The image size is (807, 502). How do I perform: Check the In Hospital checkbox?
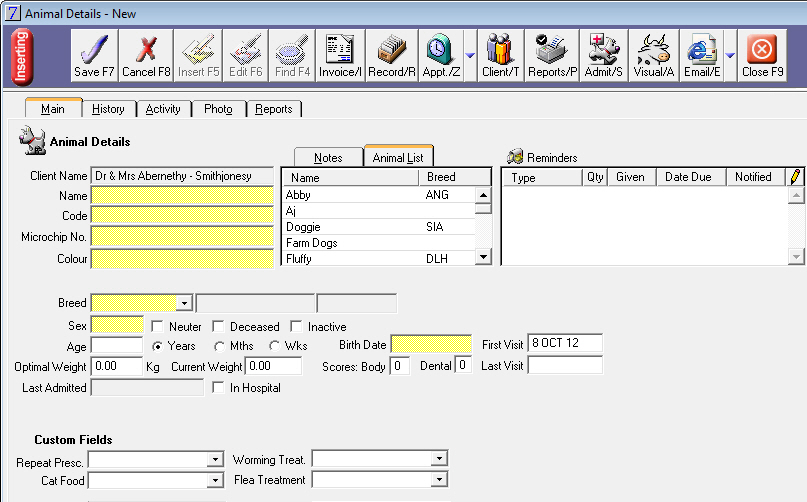218,387
